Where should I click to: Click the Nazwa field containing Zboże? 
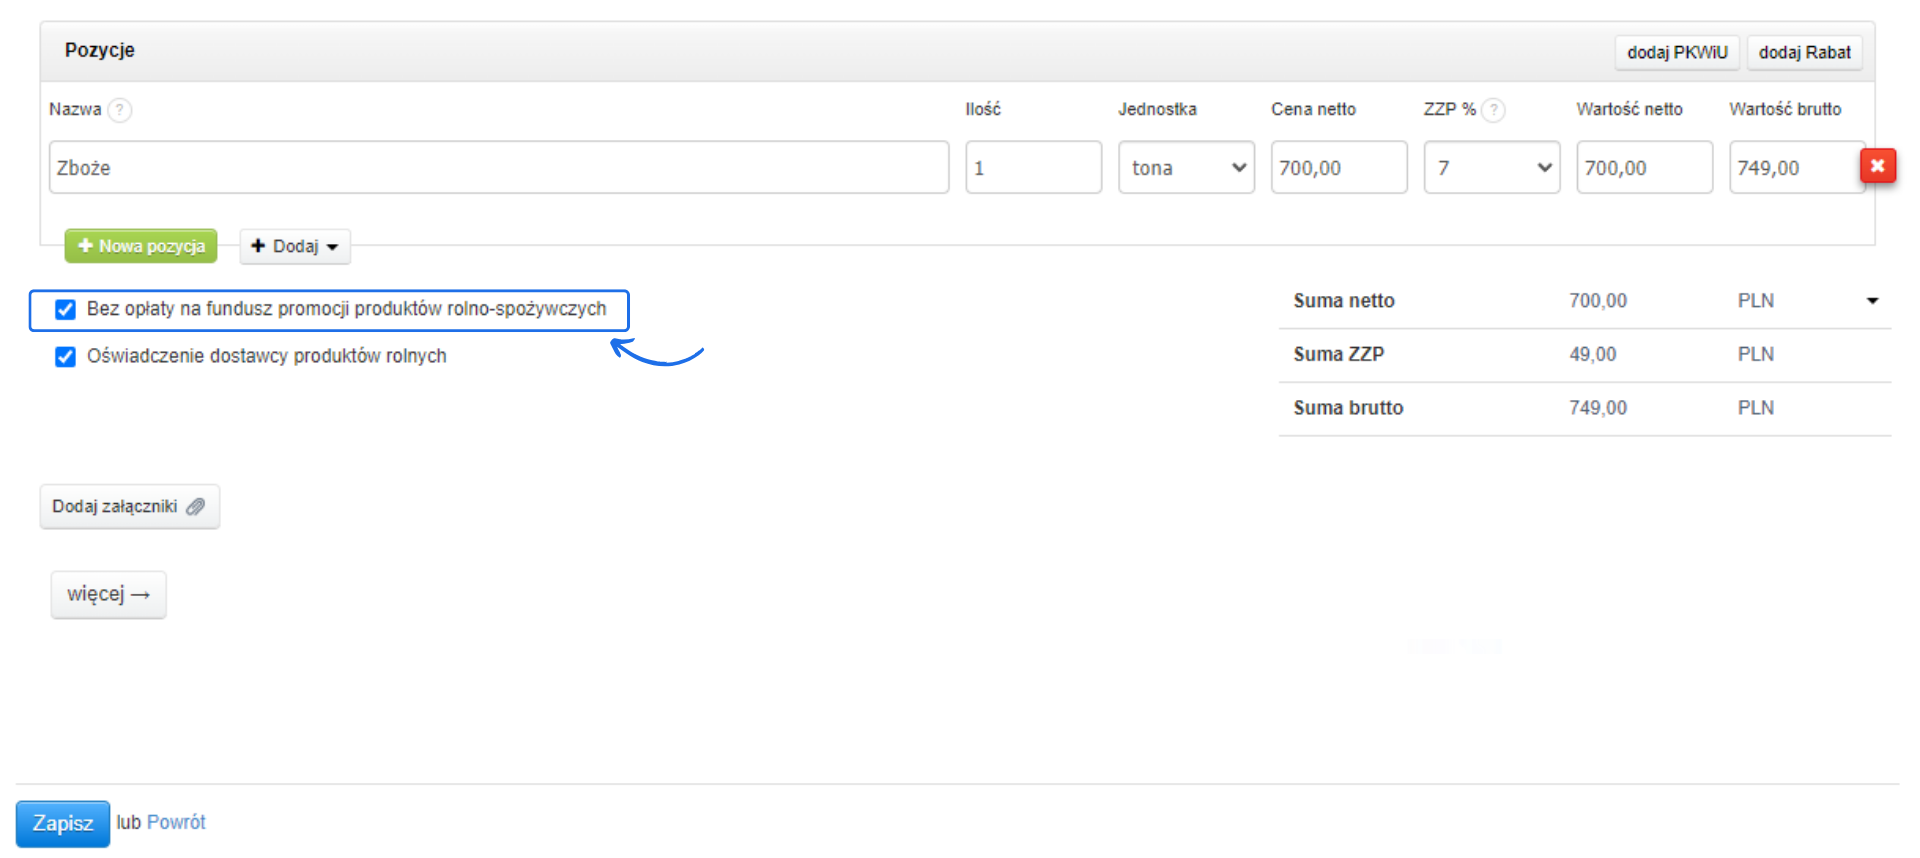[498, 168]
